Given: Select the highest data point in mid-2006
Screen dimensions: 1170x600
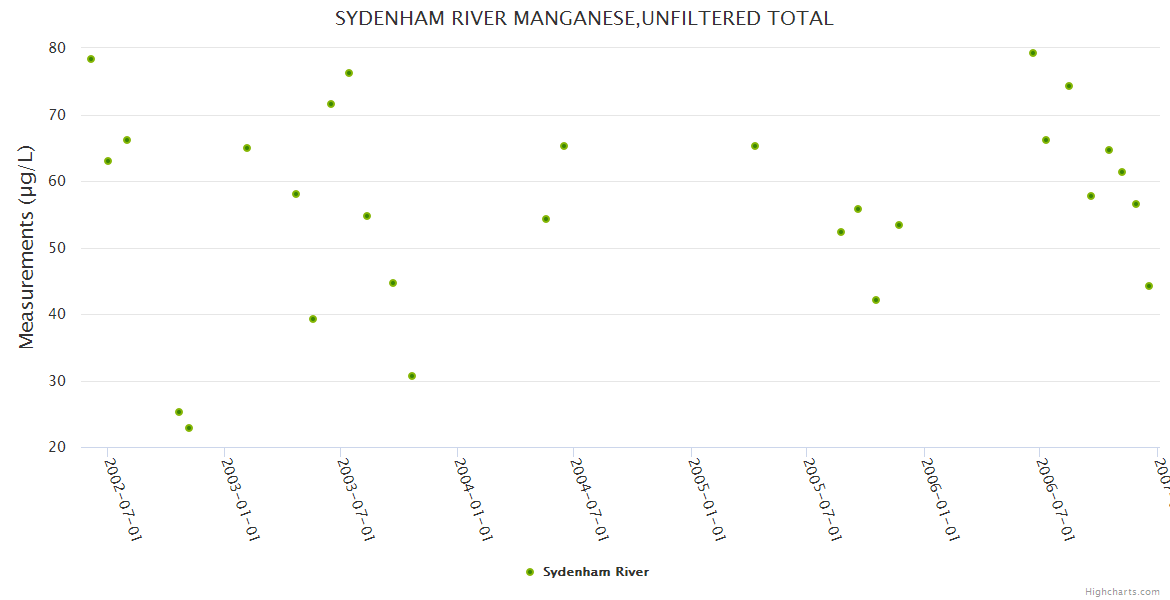Looking at the screenshot, I should tap(1033, 53).
